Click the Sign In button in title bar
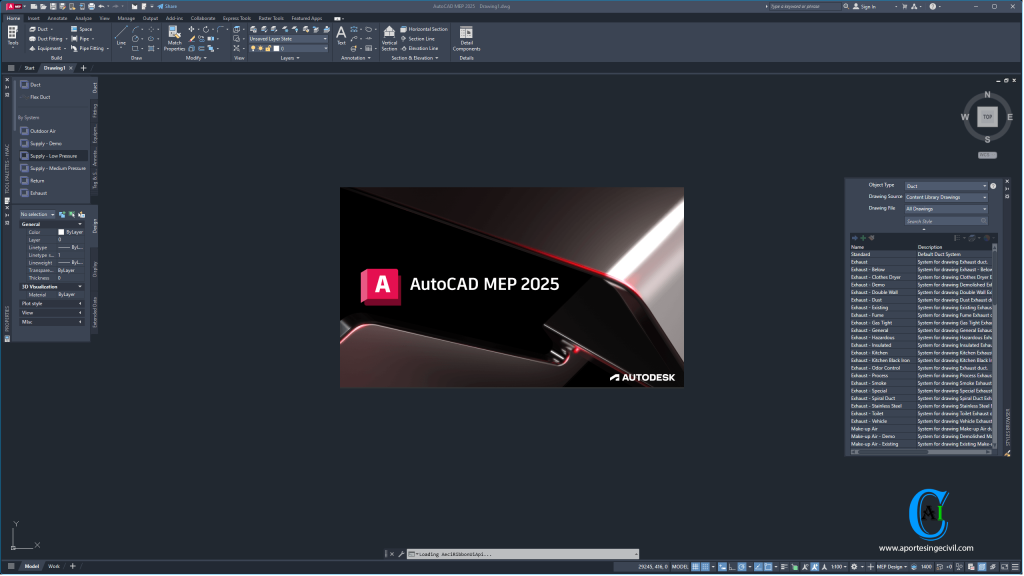The image size is (1024, 576). coord(868,6)
